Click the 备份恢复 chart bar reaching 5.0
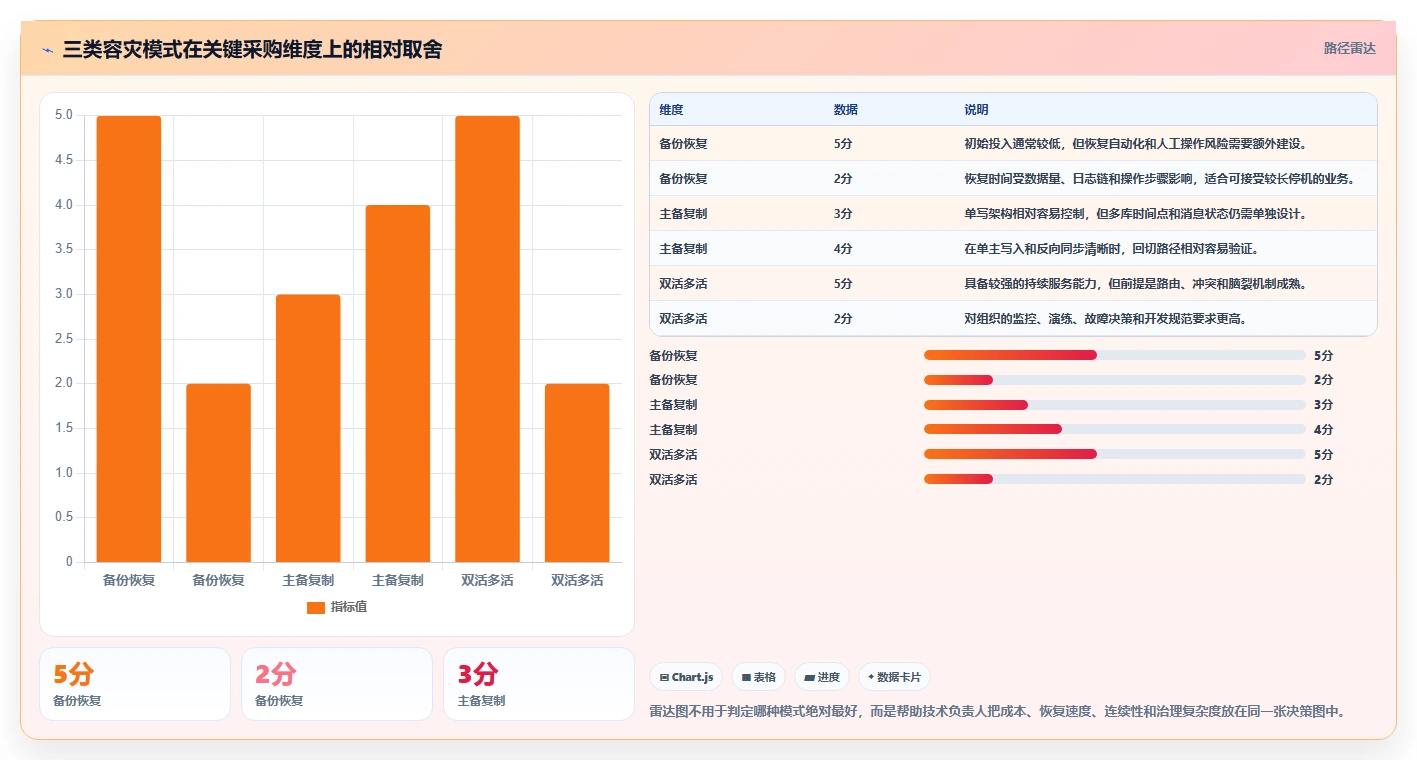Screen dimensions: 1417x760 point(129,339)
